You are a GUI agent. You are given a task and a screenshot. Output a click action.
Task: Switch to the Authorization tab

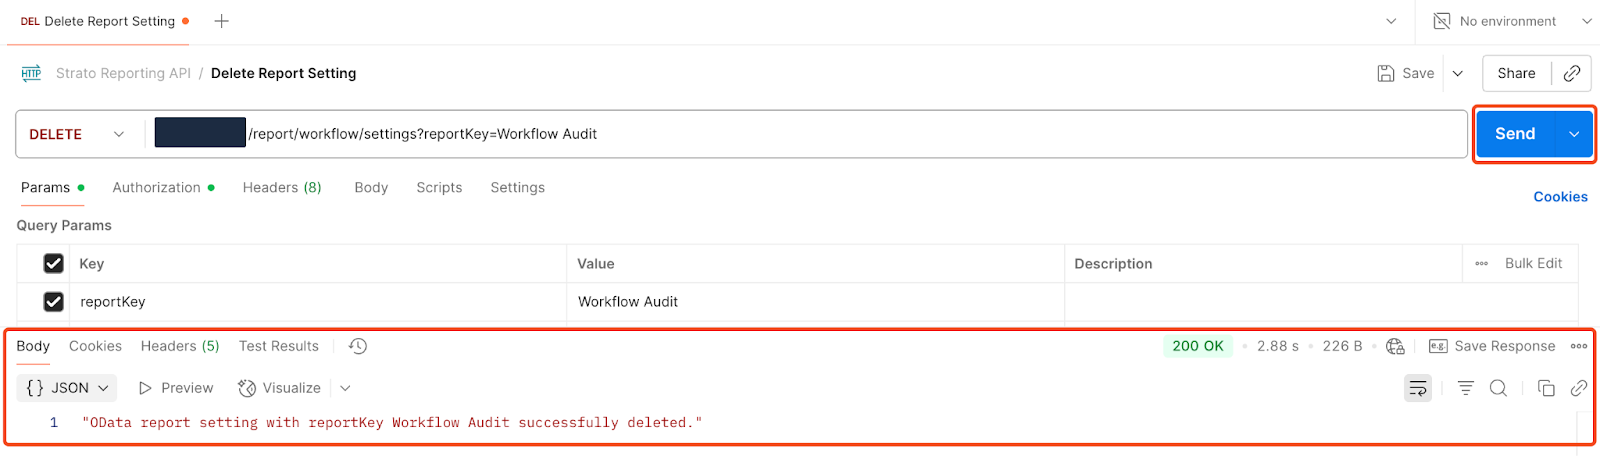157,187
